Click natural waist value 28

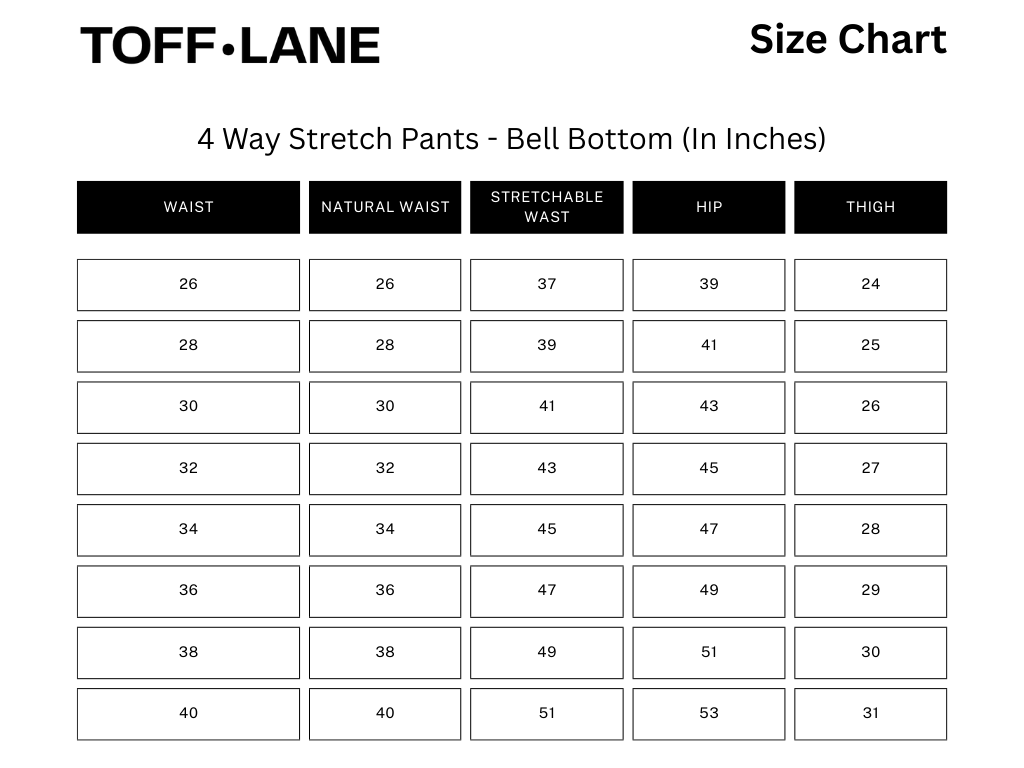[x=385, y=345]
